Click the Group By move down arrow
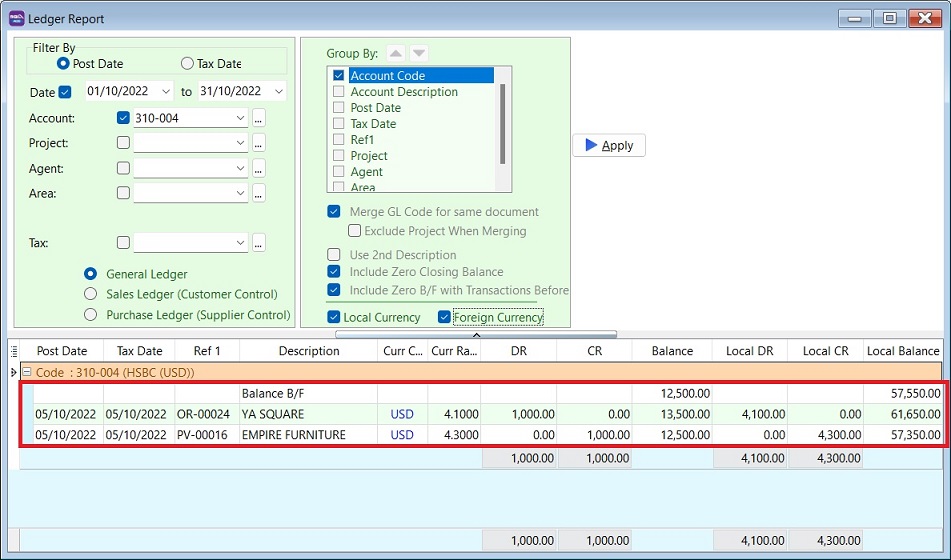 coord(419,53)
